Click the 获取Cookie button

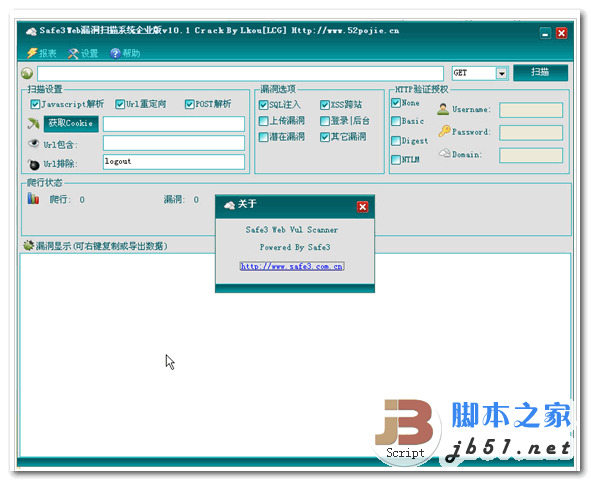coord(71,124)
